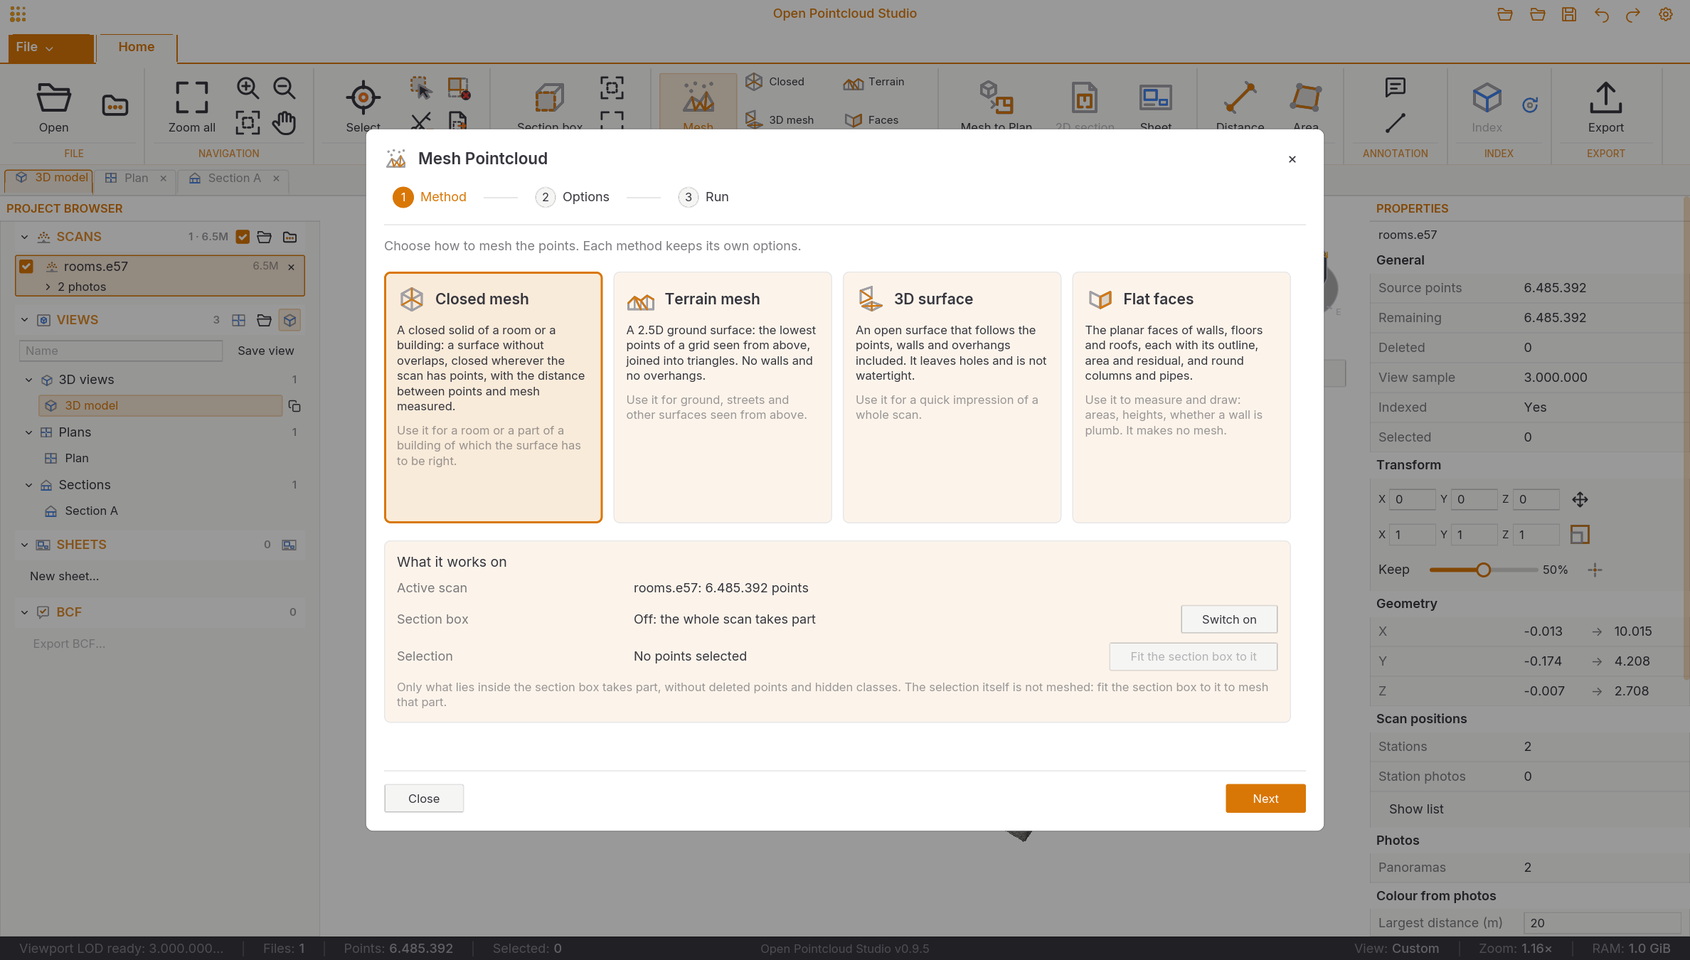Choose the 3D surface method card
Screen dimensions: 1690x960
pyautogui.click(x=951, y=397)
